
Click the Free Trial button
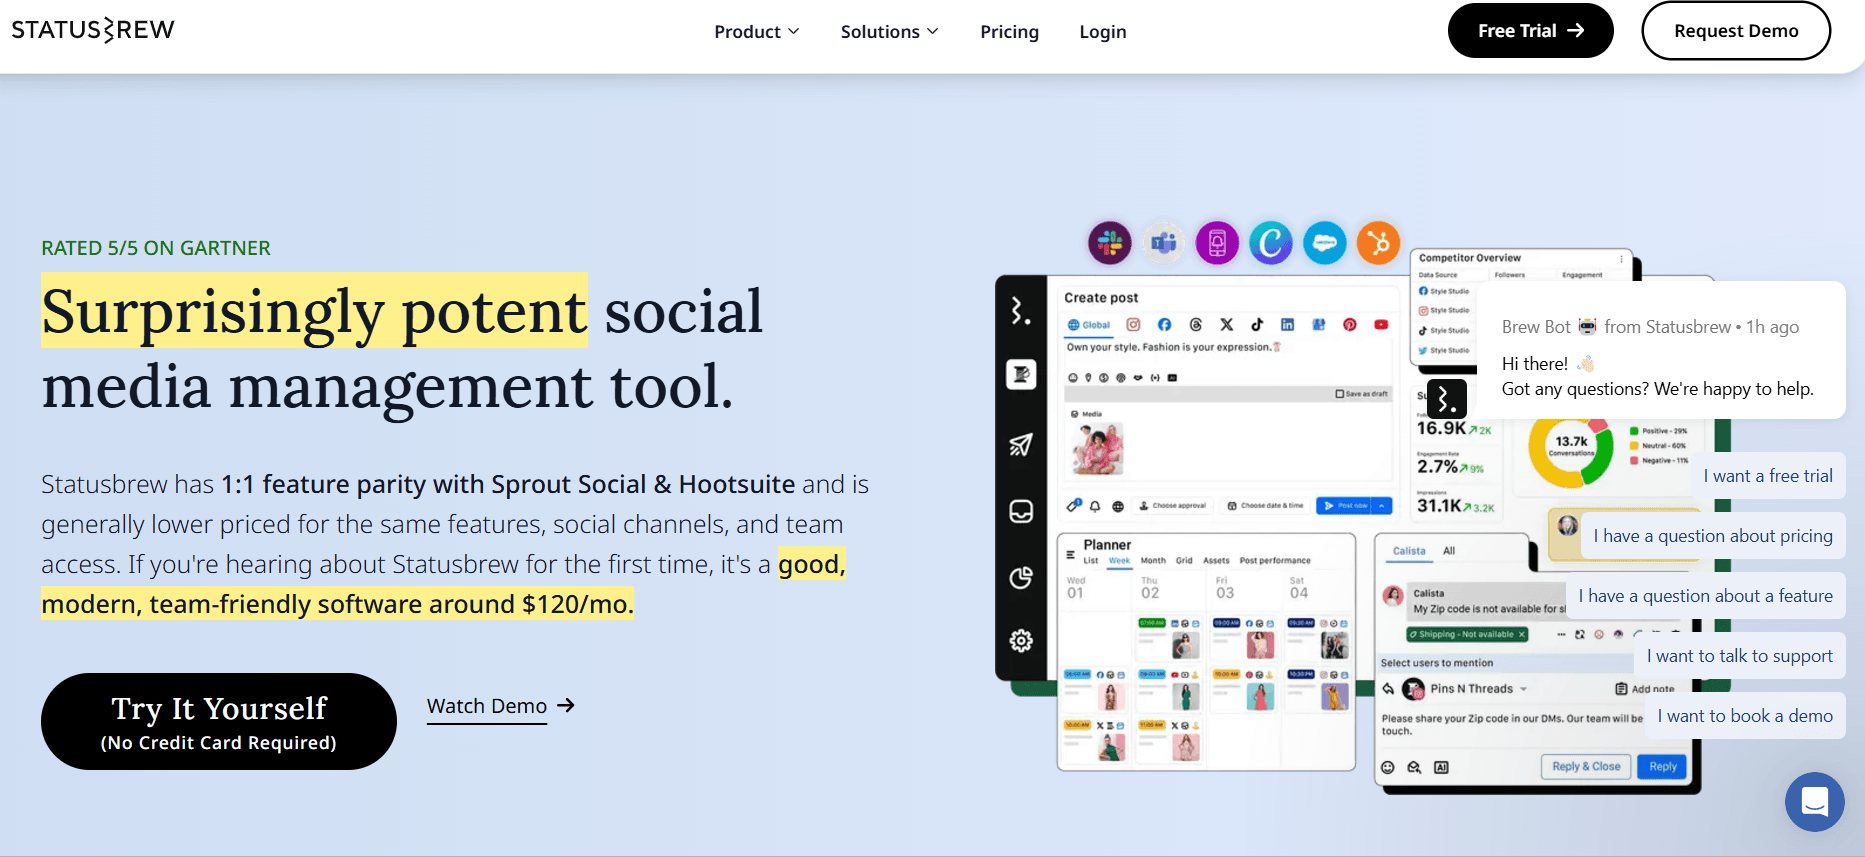click(x=1530, y=31)
